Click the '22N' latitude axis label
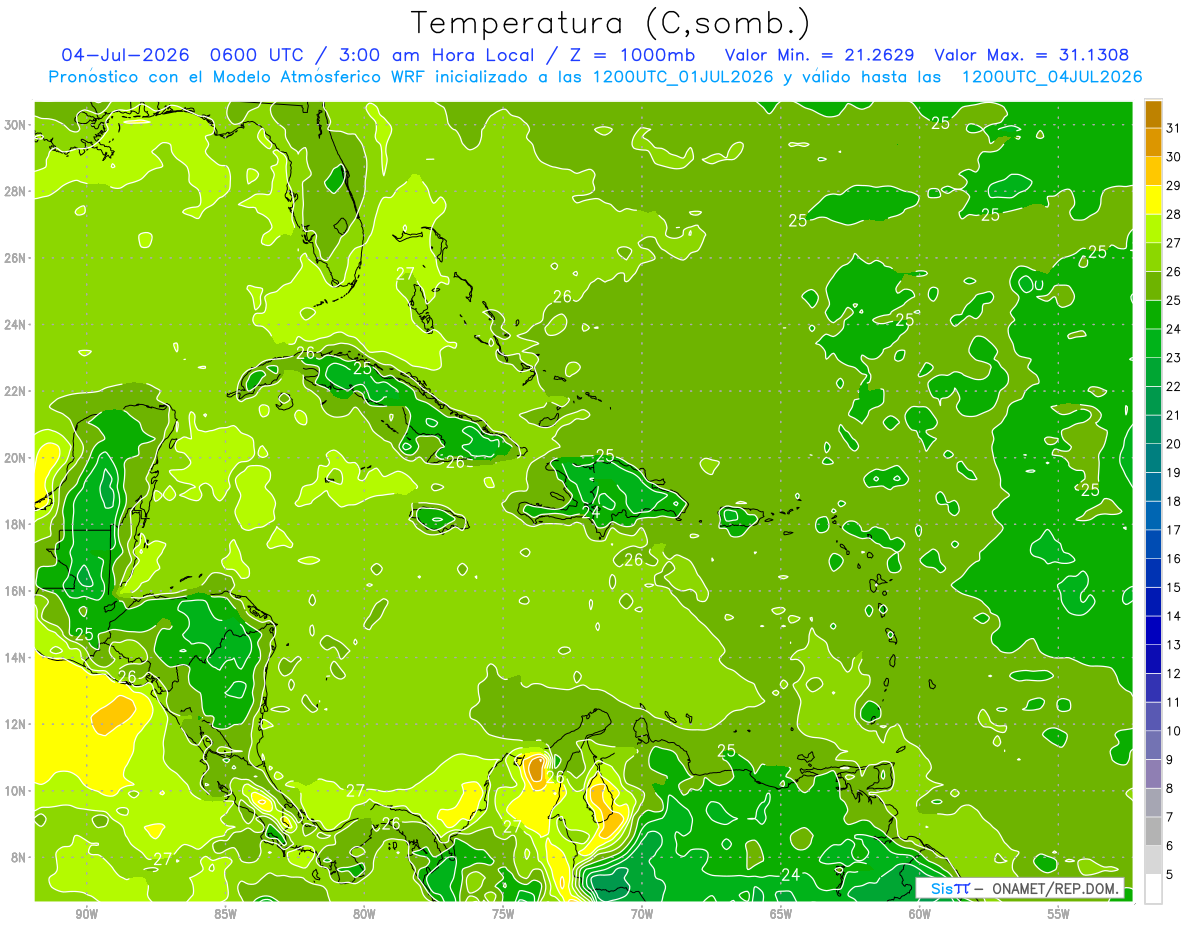 [x=17, y=391]
